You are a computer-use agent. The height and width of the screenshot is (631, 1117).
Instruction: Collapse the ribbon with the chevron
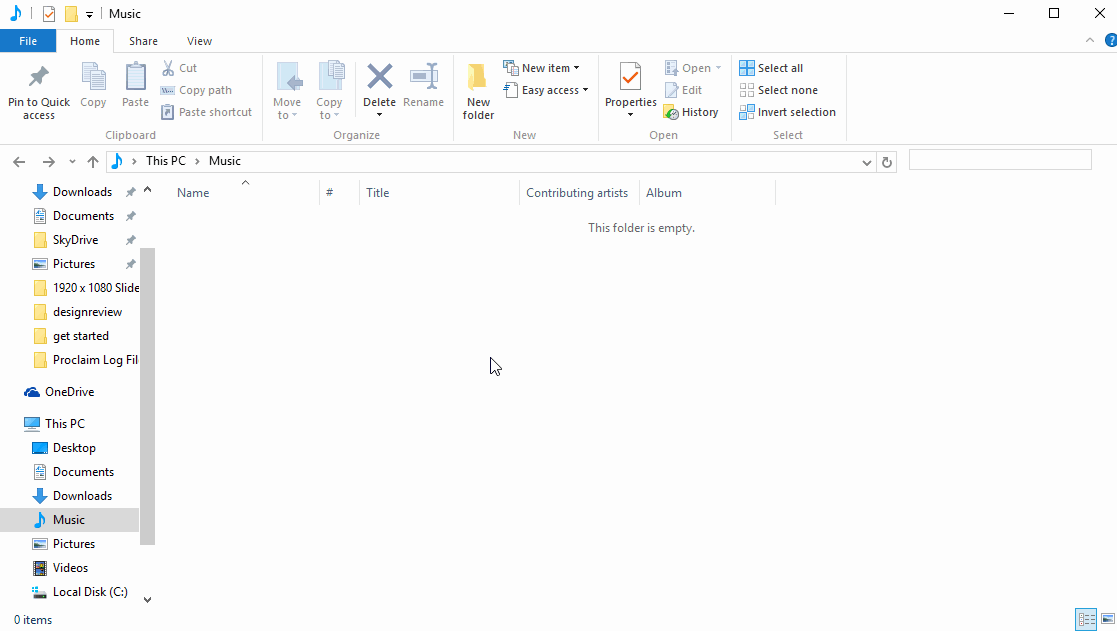(1090, 41)
